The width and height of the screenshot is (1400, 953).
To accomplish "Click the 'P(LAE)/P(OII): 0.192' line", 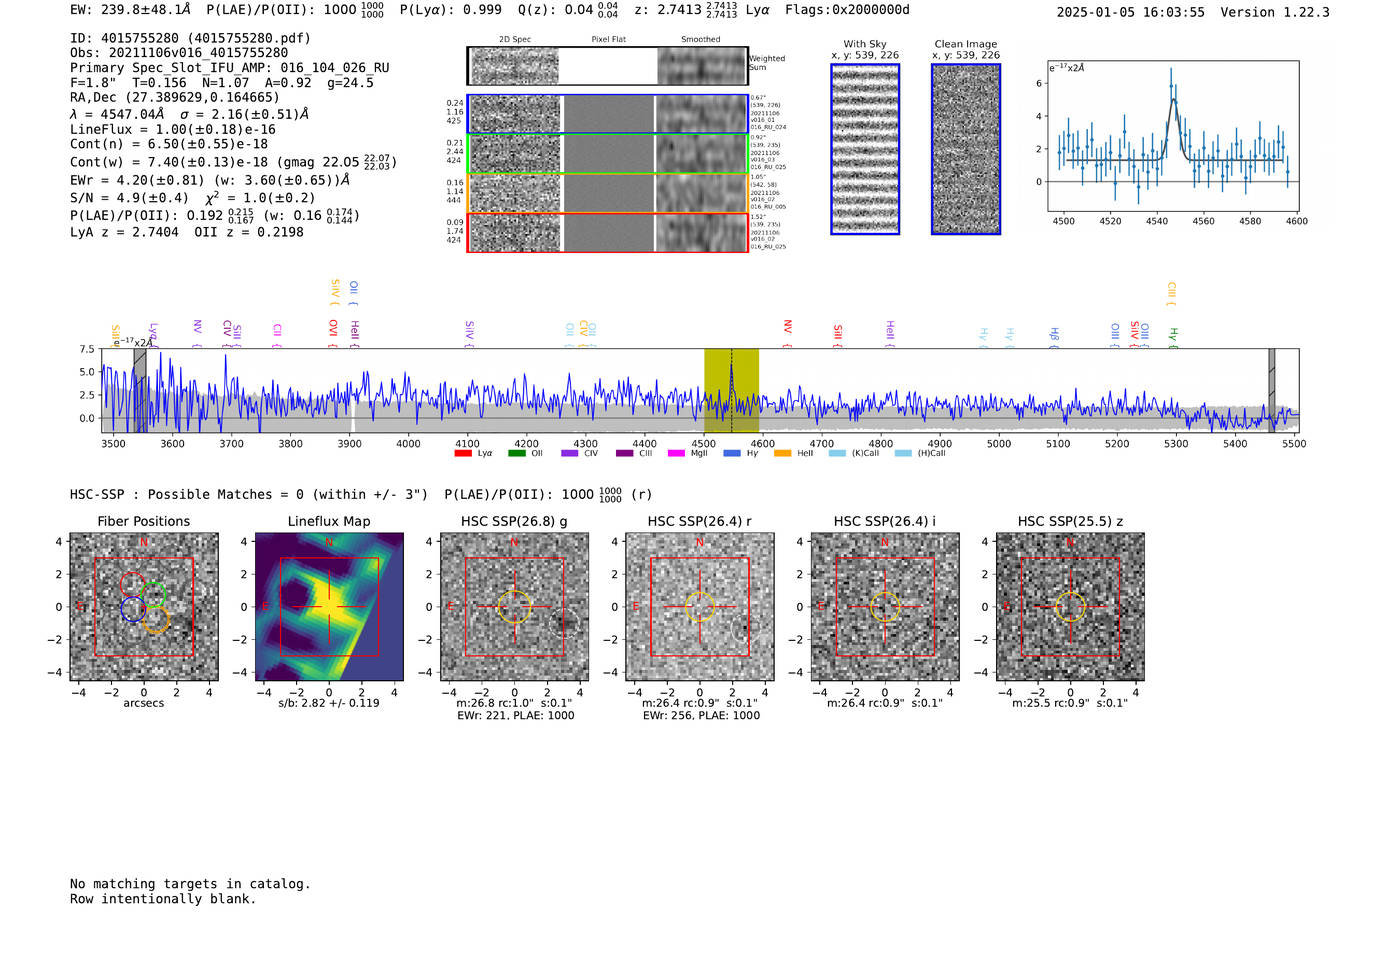I will pos(215,215).
